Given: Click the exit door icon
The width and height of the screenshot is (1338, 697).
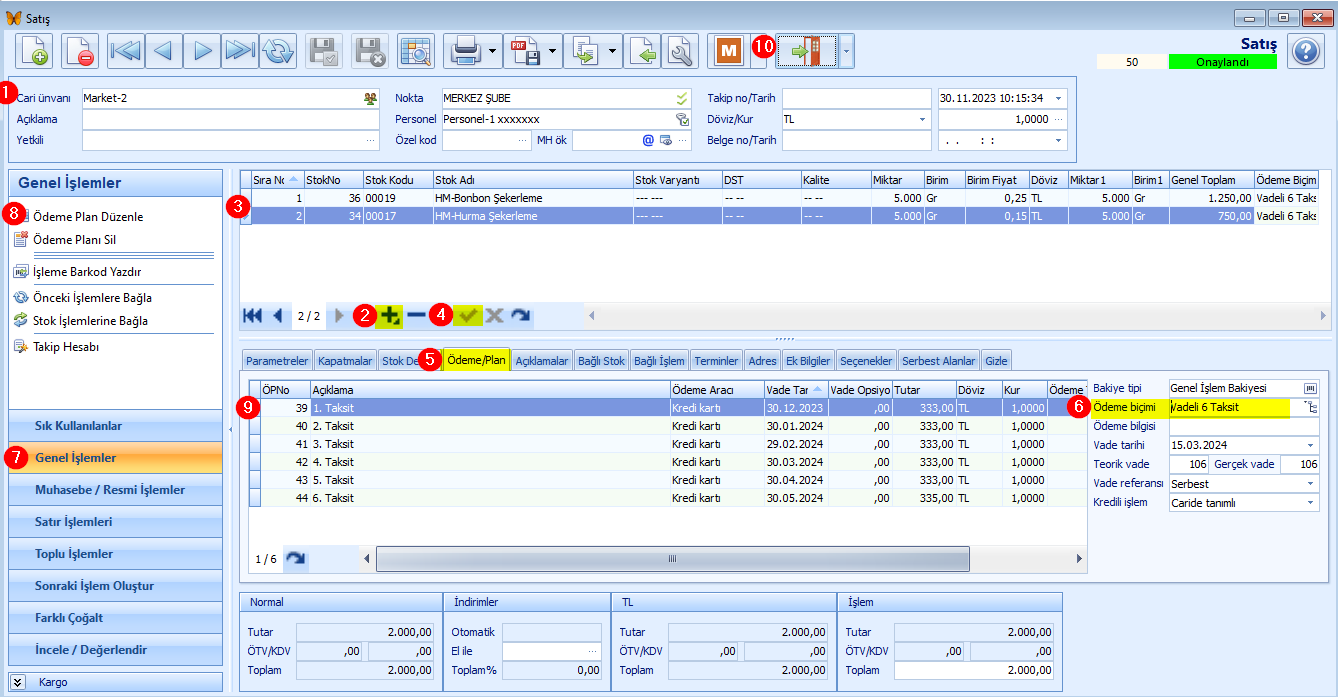Looking at the screenshot, I should (x=806, y=50).
